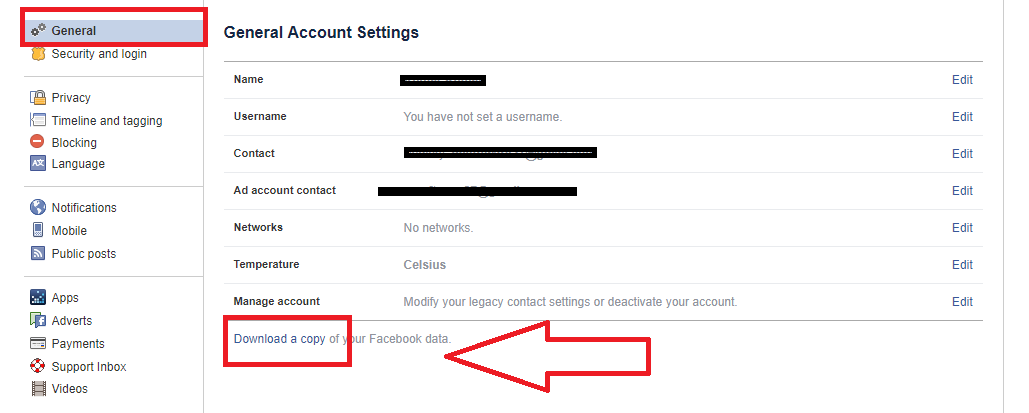Edit the Networks setting

pos(962,228)
